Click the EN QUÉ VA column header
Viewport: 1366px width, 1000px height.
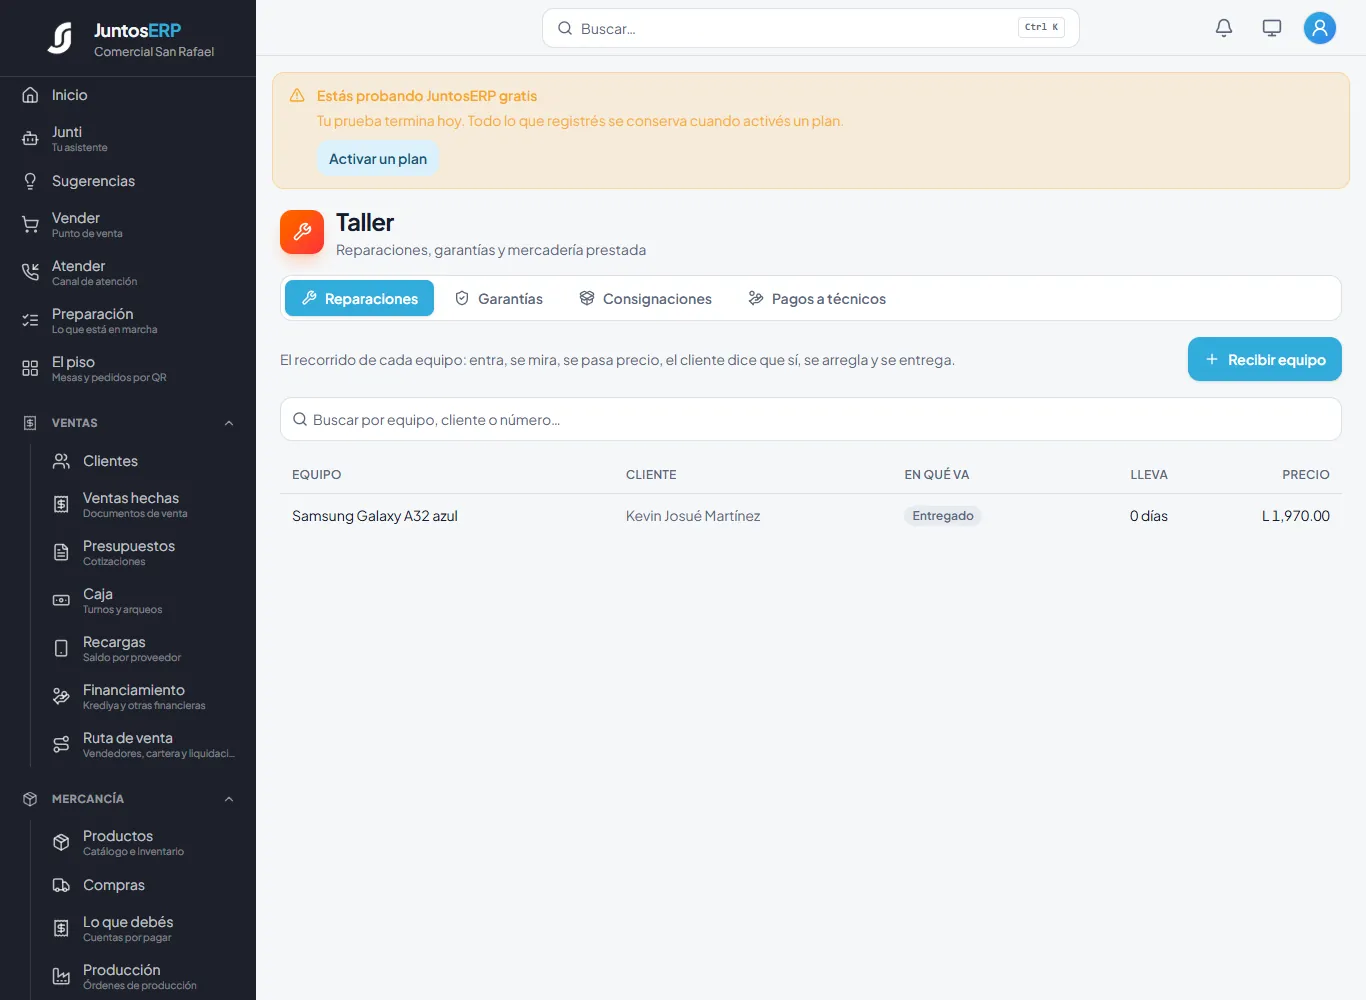pyautogui.click(x=937, y=475)
